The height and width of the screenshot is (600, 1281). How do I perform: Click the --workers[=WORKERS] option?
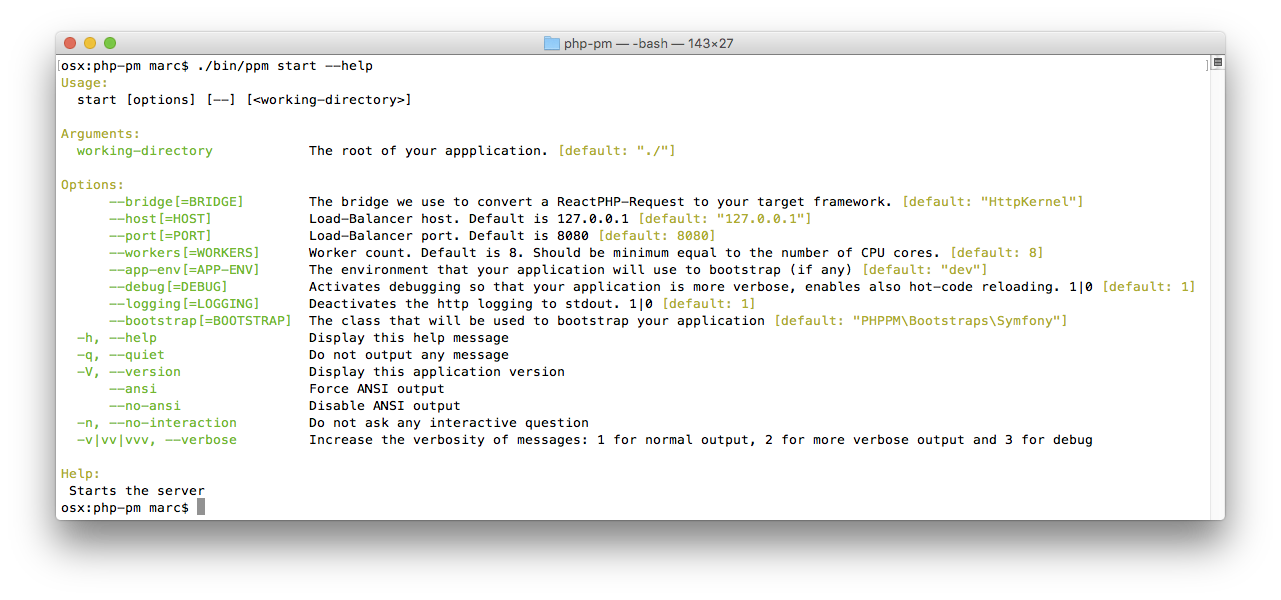point(184,252)
